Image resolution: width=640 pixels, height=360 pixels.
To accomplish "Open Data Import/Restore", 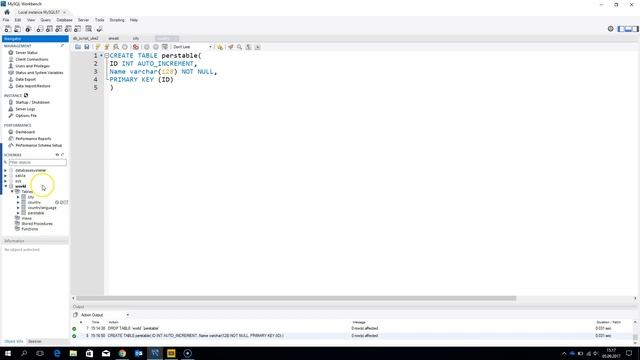I will point(33,86).
